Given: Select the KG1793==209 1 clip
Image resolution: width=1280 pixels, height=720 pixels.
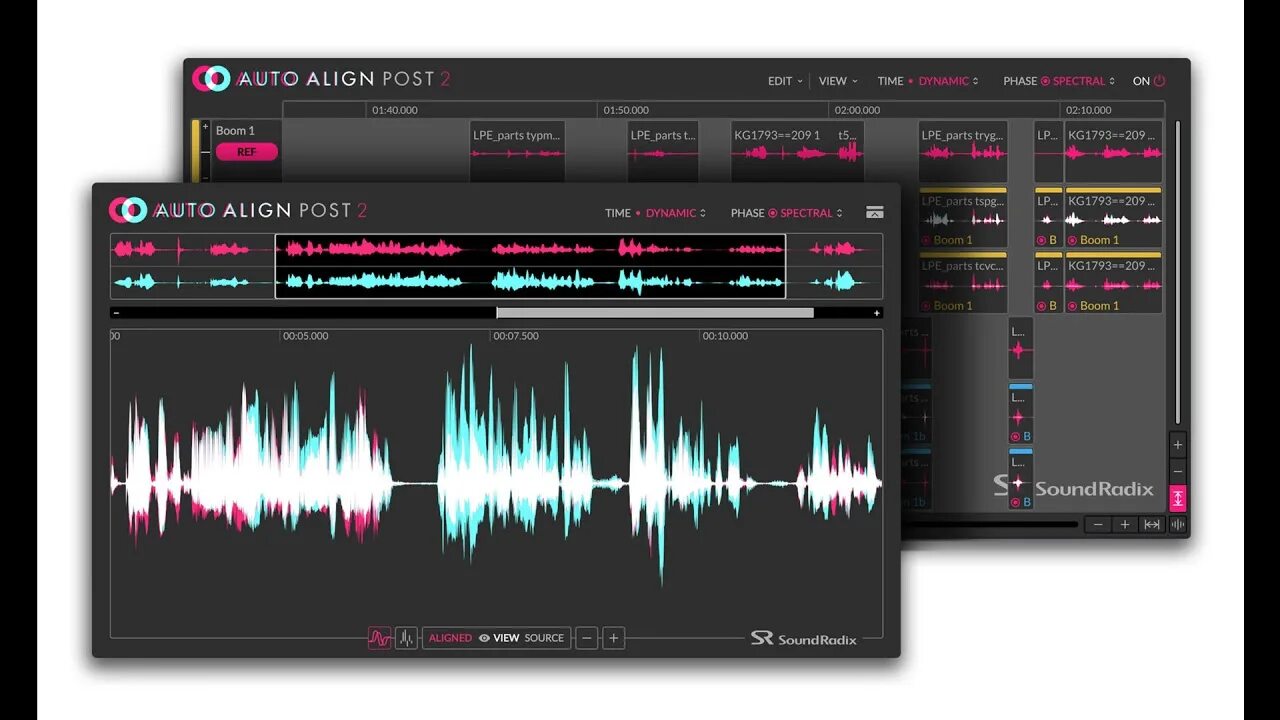Looking at the screenshot, I should point(797,151).
